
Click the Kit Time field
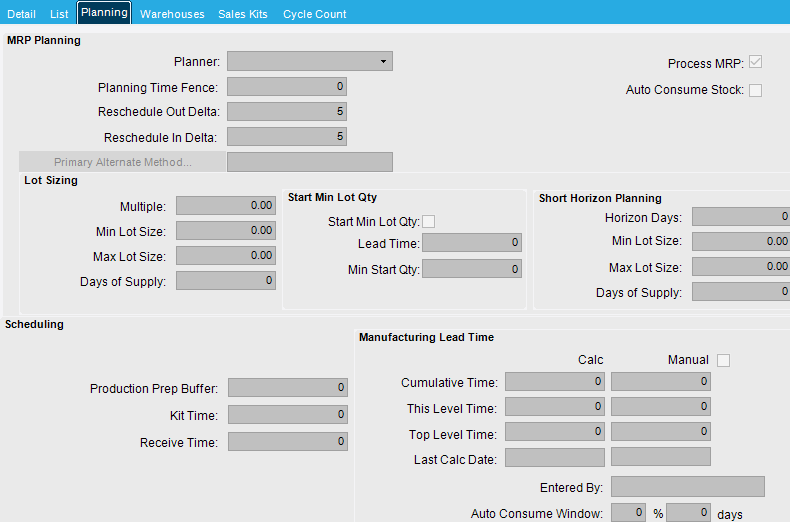(288, 415)
